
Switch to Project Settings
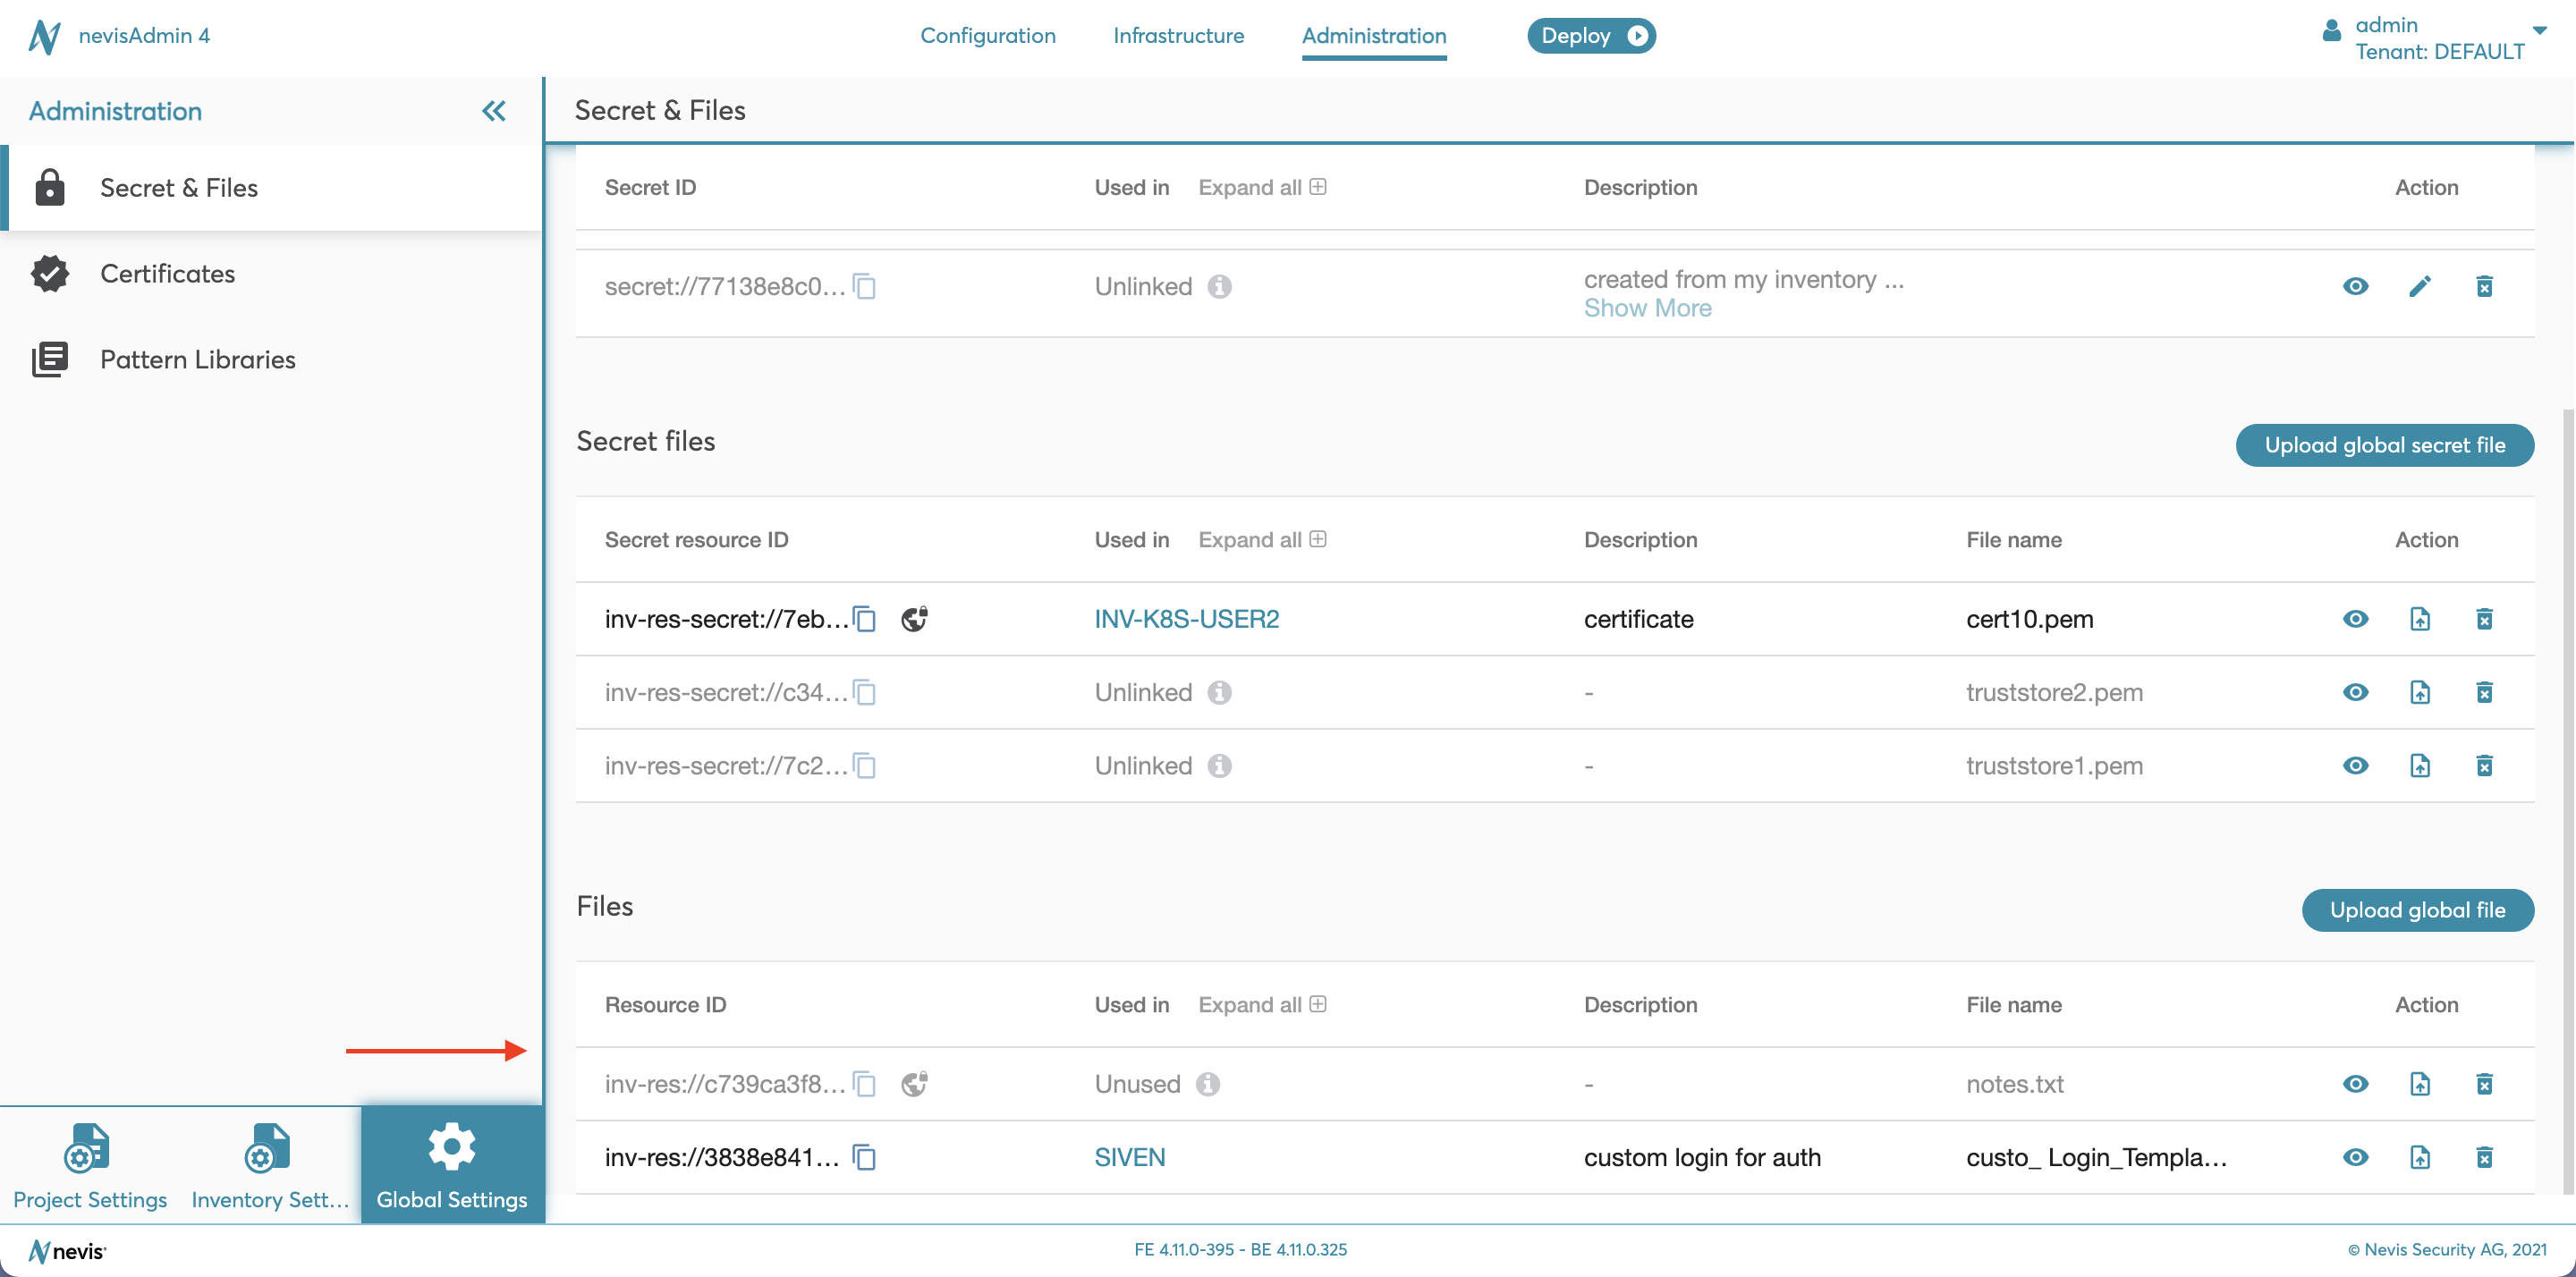point(90,1165)
